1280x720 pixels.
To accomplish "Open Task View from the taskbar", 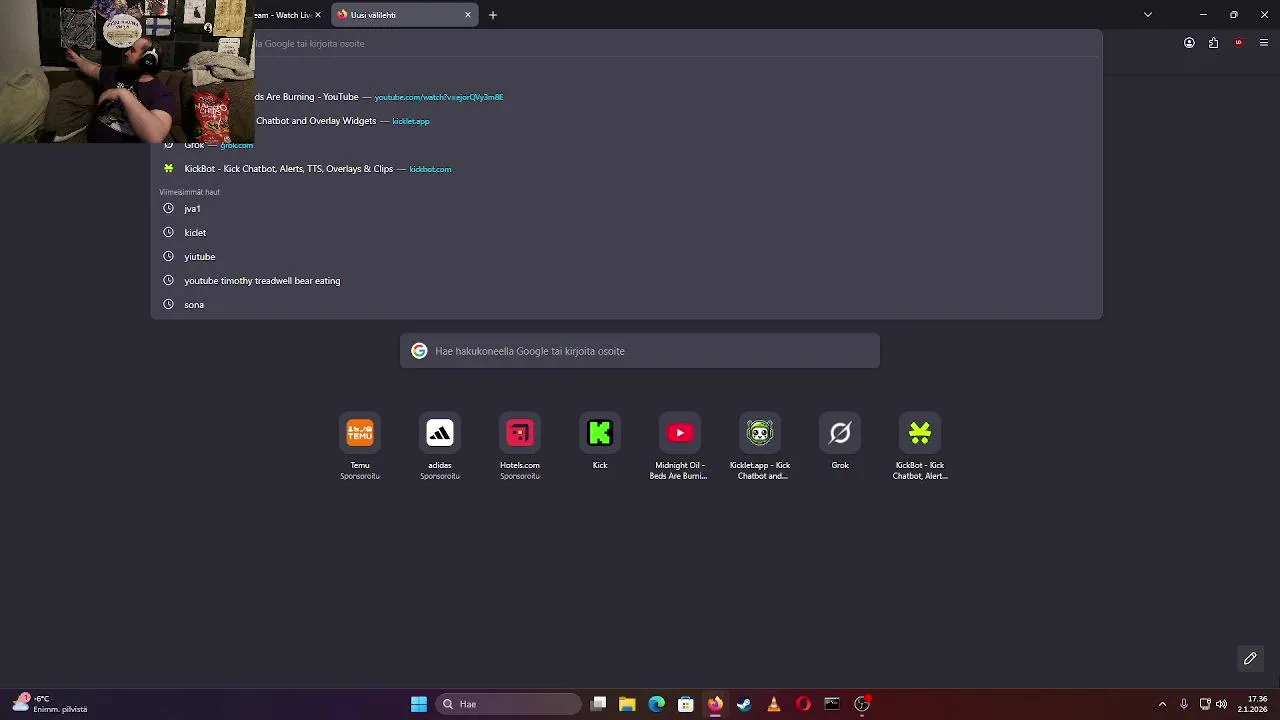I will [x=598, y=704].
